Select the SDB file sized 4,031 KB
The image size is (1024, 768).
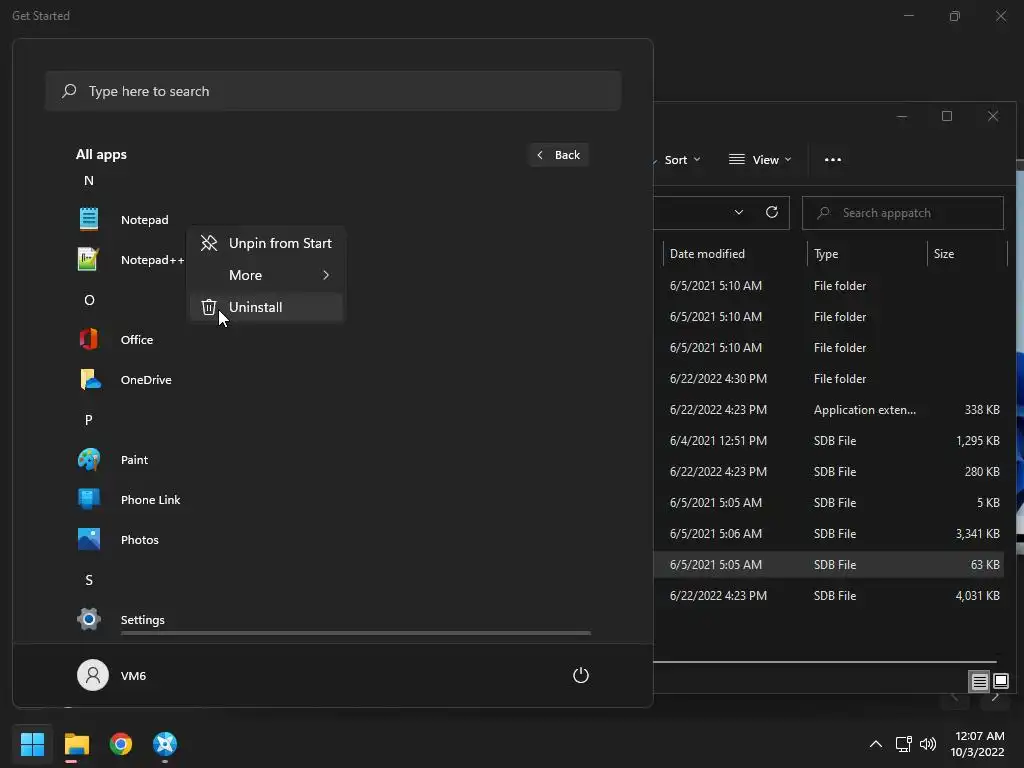point(829,596)
